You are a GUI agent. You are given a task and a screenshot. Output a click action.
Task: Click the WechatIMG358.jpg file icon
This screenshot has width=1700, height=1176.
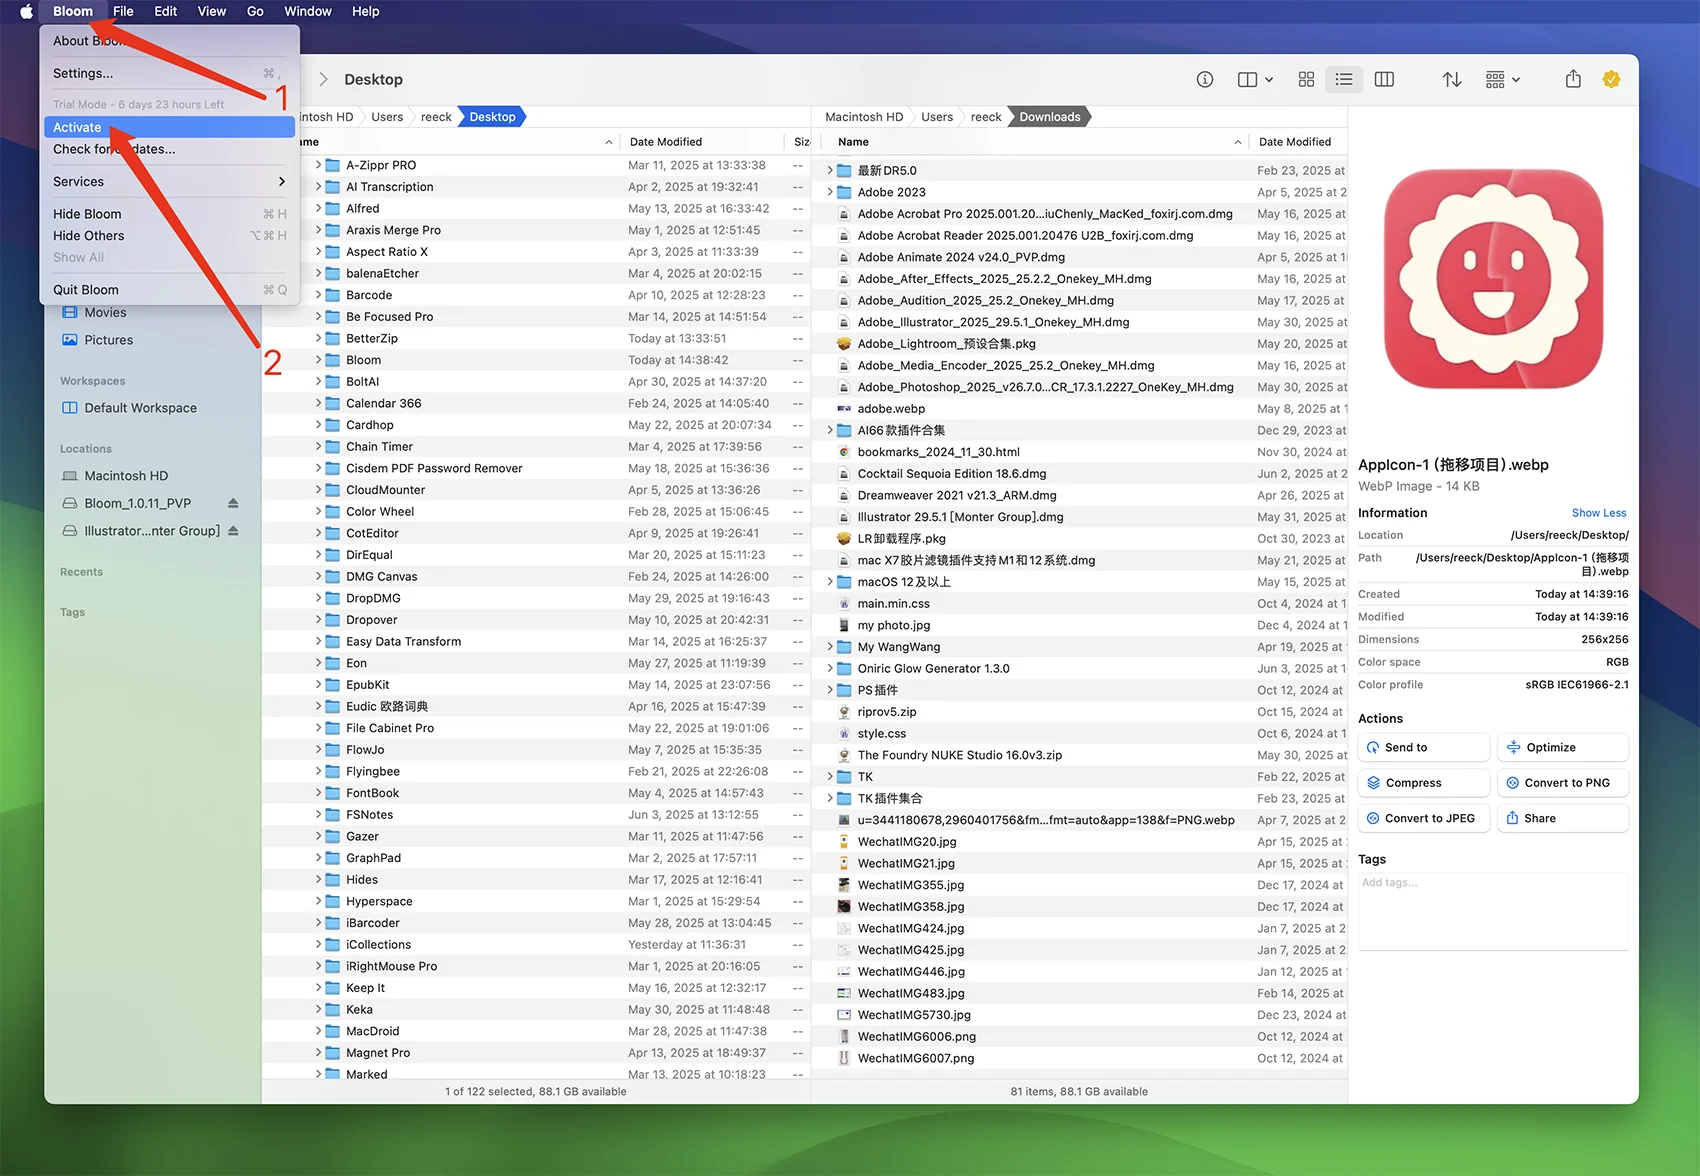[844, 907]
